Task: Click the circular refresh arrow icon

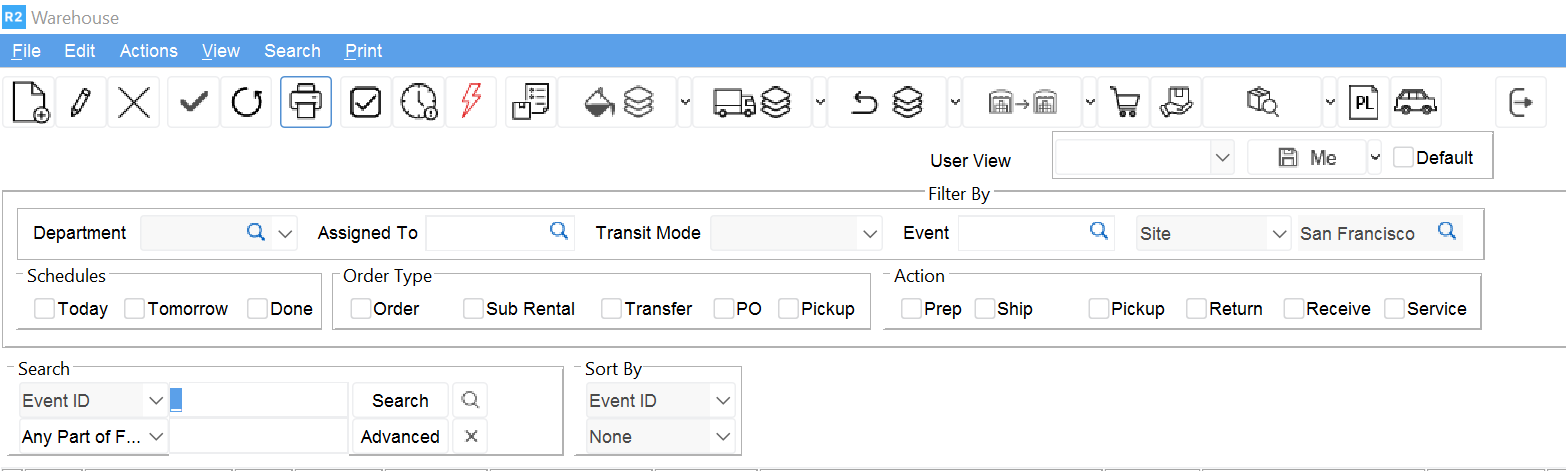Action: [246, 102]
